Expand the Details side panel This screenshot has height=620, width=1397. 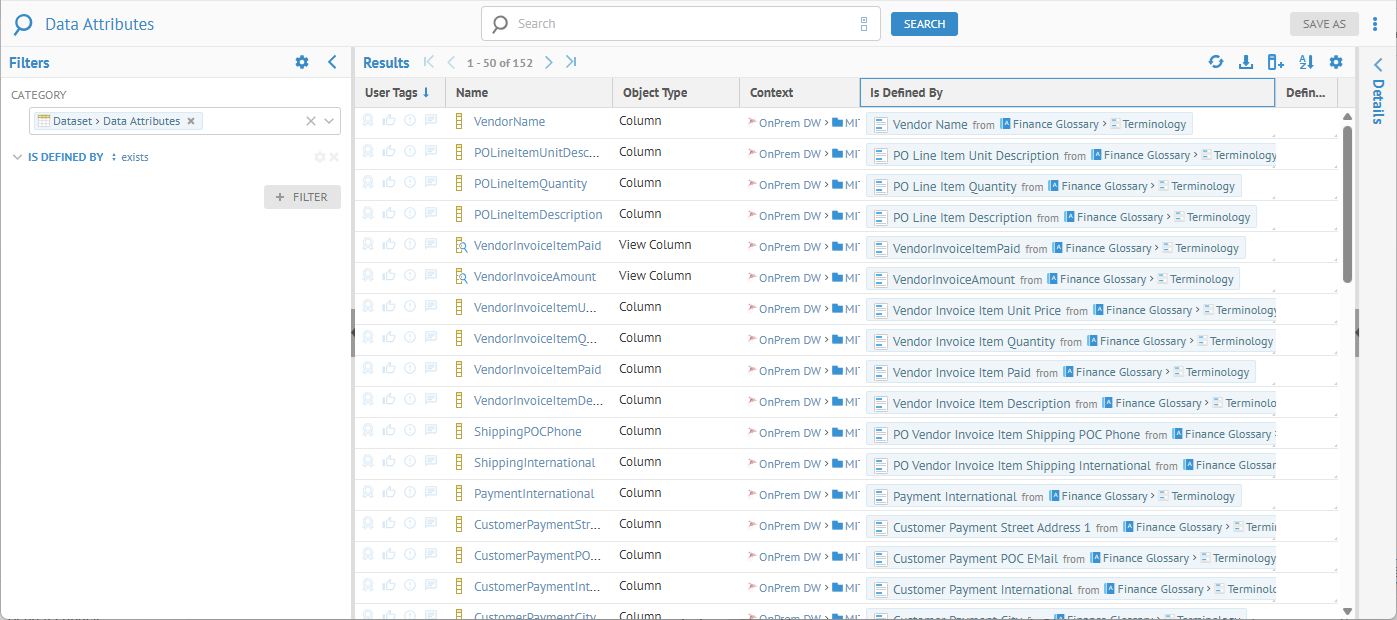[x=1377, y=63]
